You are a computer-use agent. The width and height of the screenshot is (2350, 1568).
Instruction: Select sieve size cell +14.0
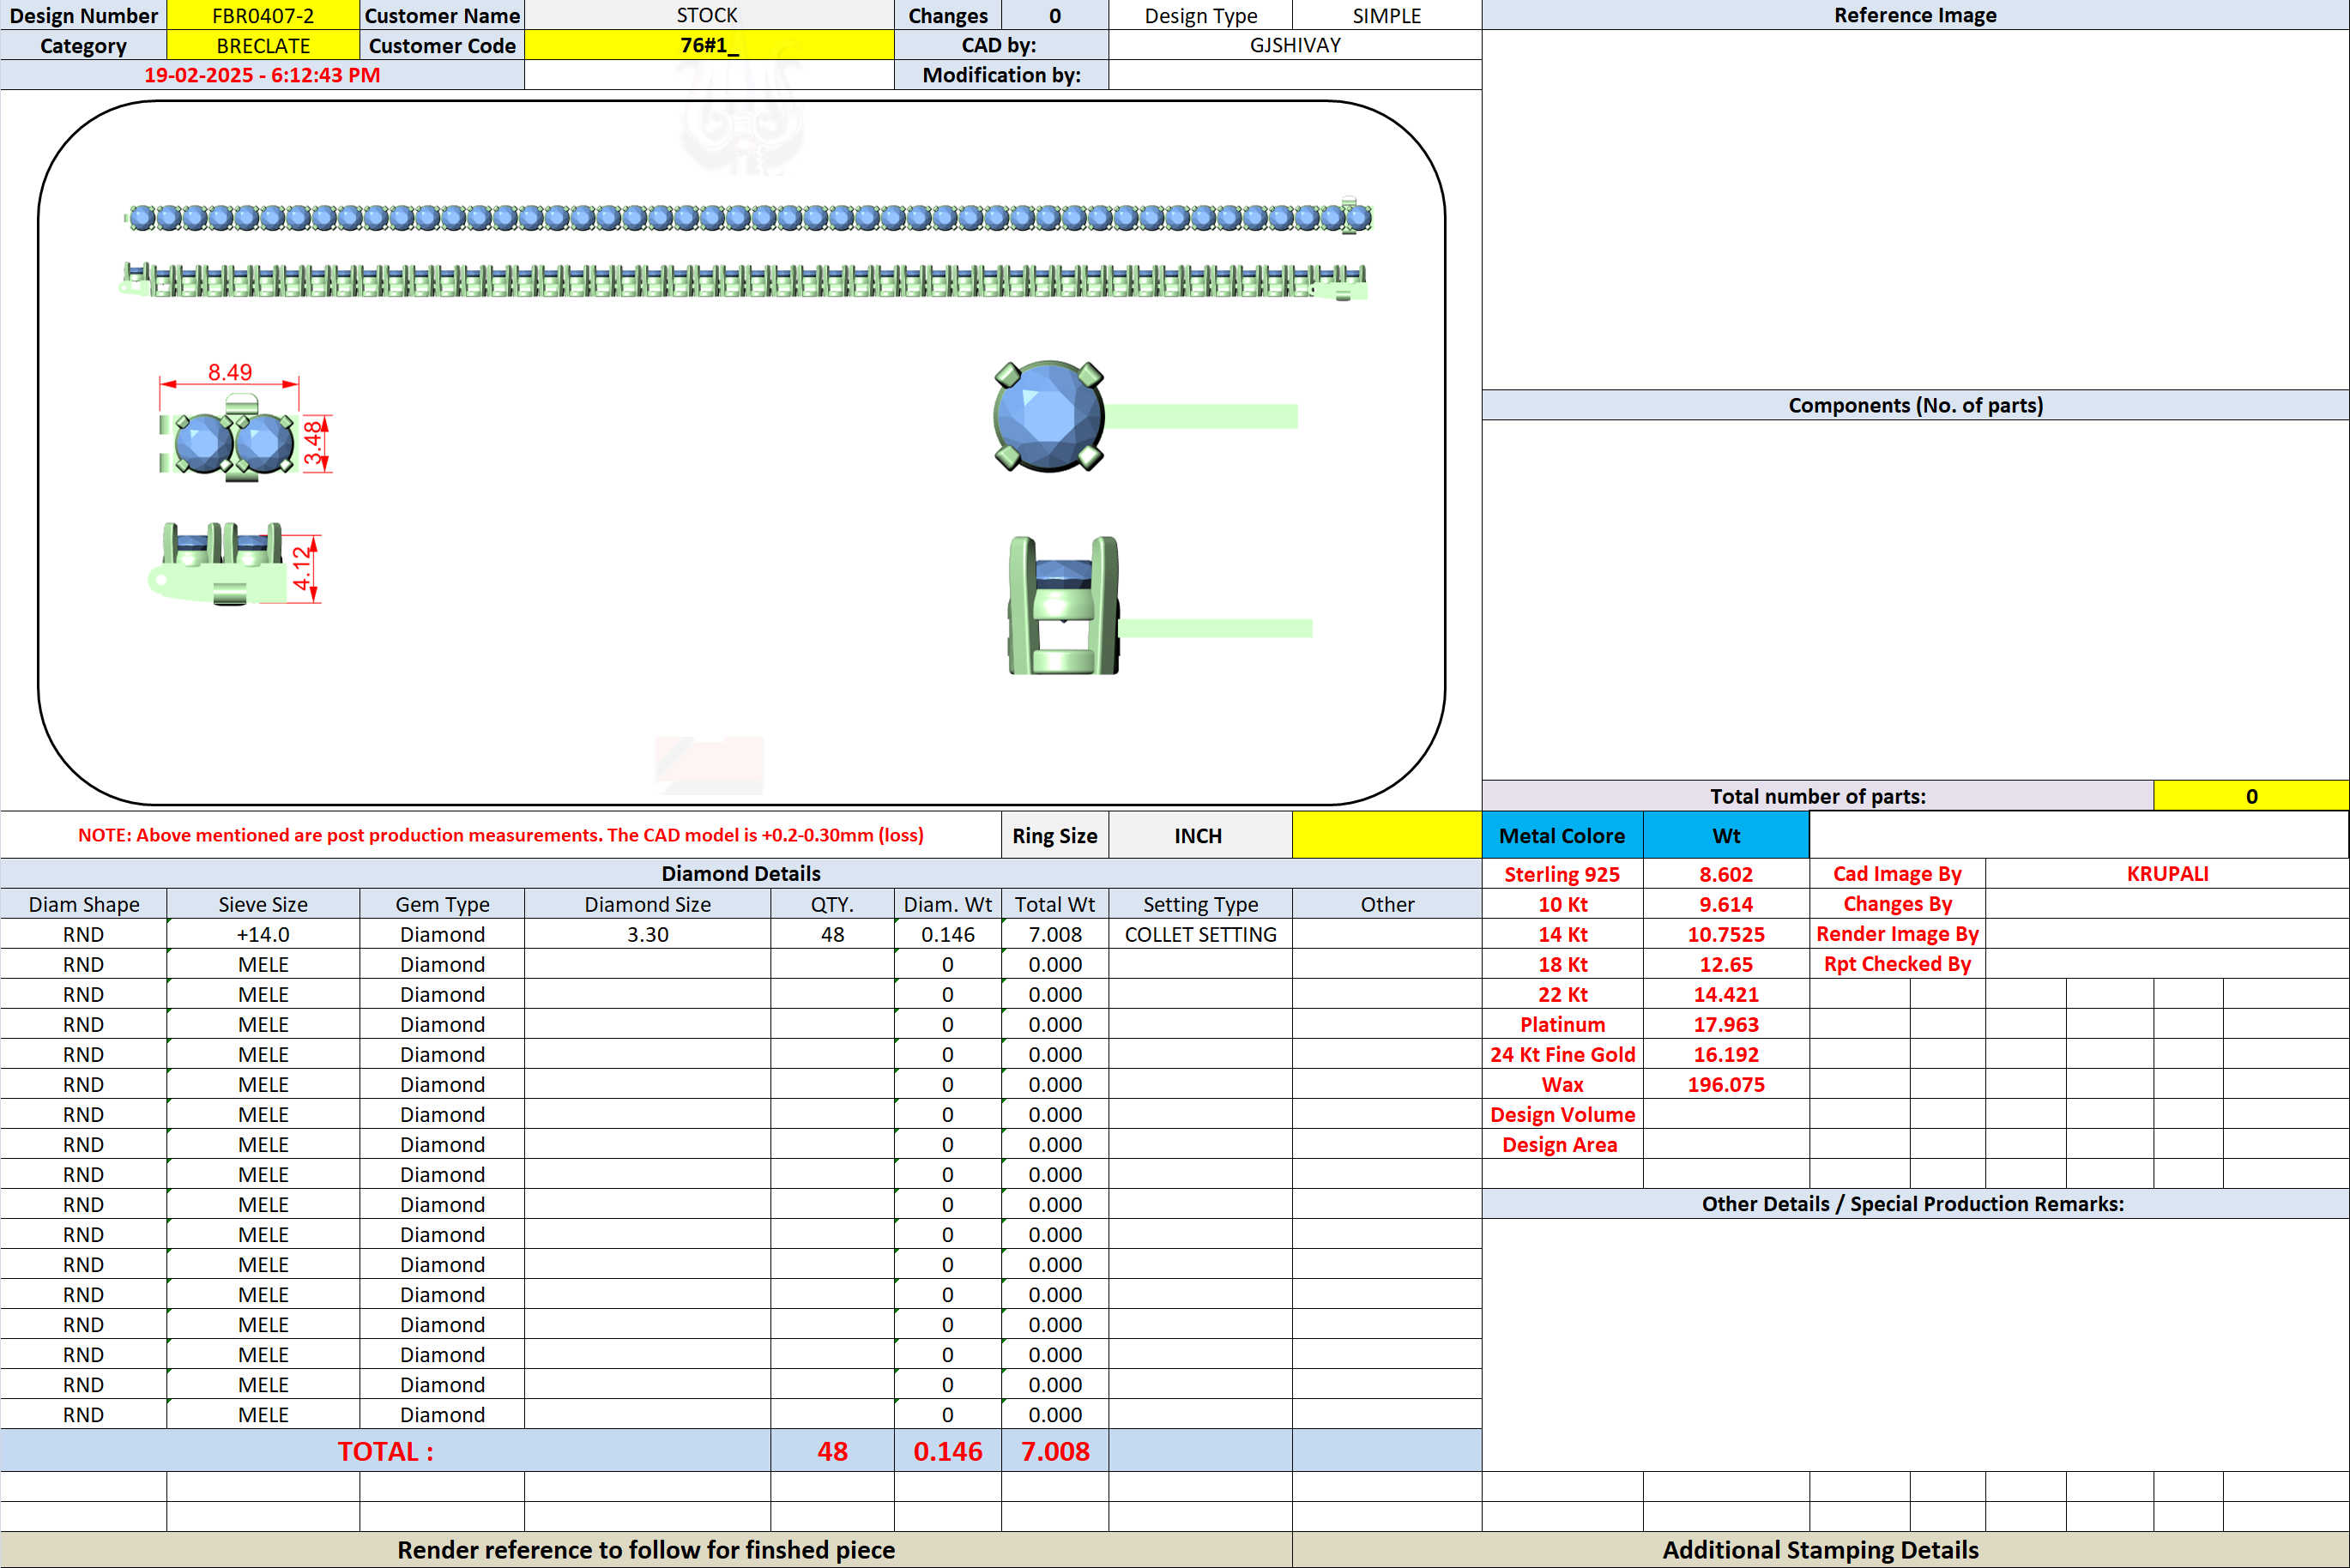click(x=263, y=934)
